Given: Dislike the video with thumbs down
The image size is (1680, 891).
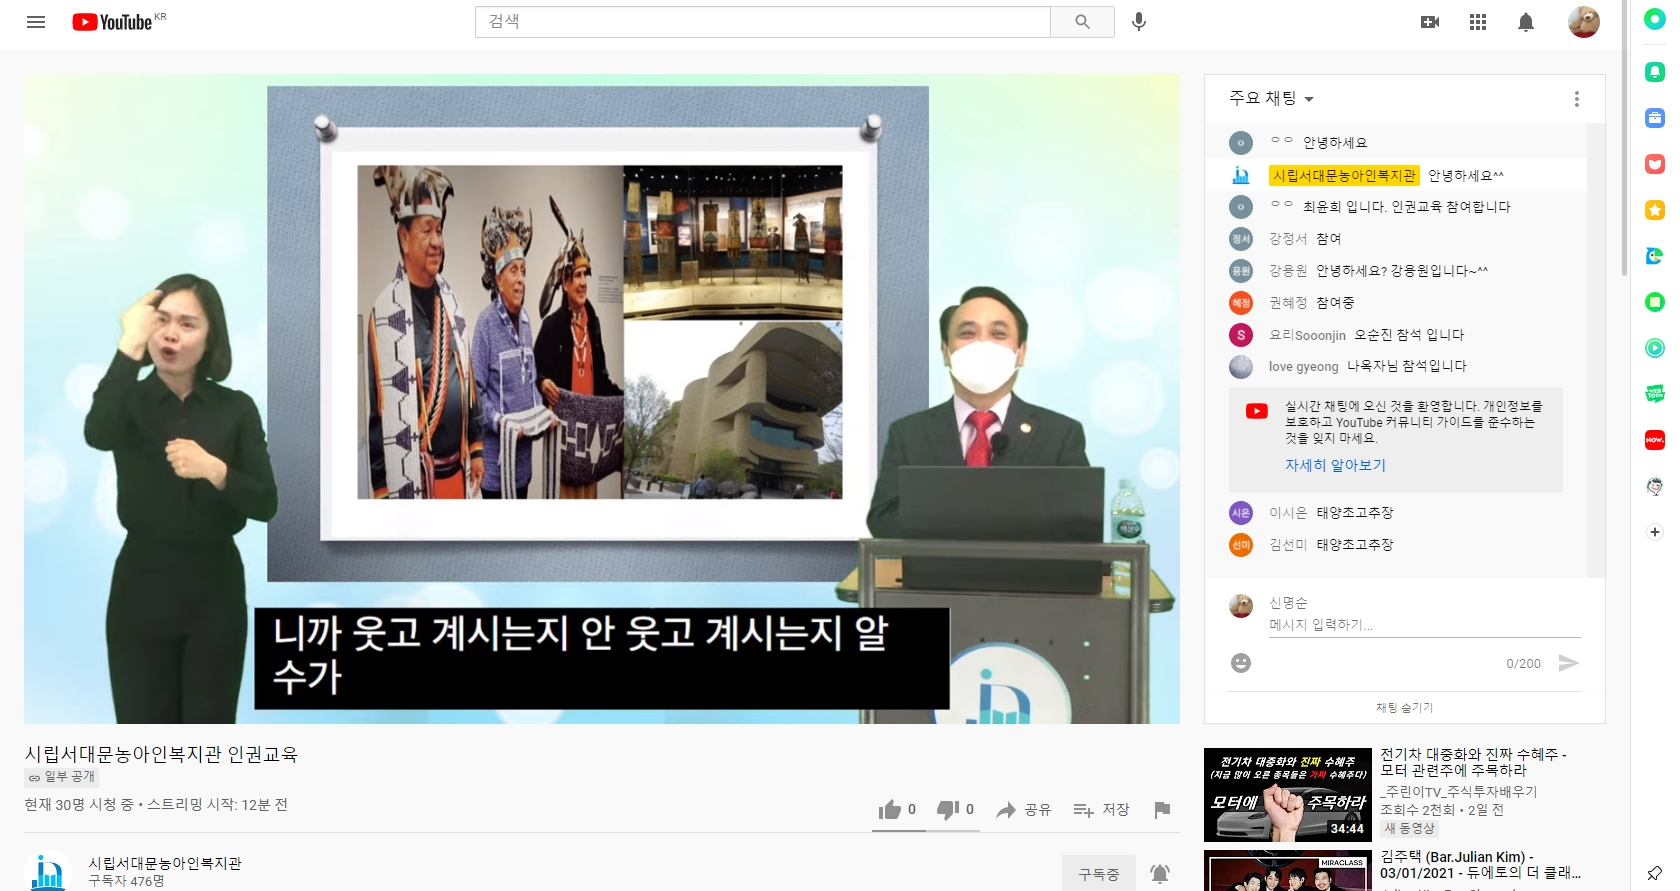Looking at the screenshot, I should (955, 810).
